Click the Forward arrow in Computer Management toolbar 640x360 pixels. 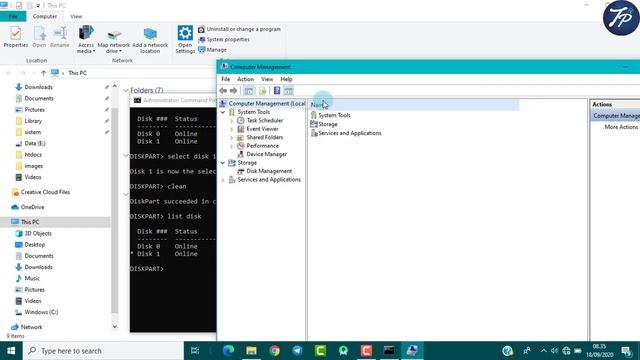coord(233,91)
